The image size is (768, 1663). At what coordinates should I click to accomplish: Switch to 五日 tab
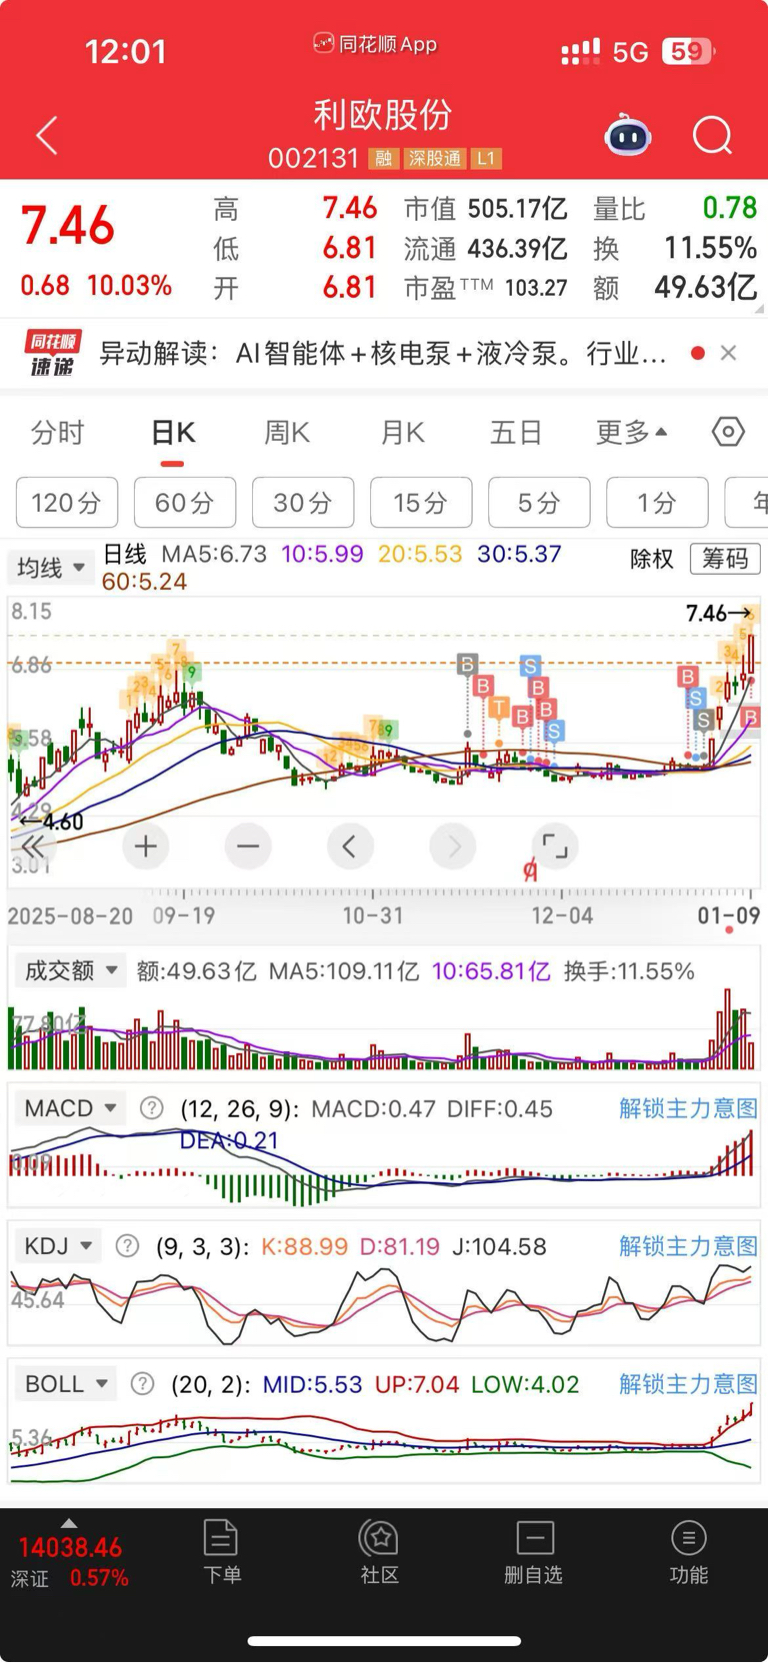point(516,432)
